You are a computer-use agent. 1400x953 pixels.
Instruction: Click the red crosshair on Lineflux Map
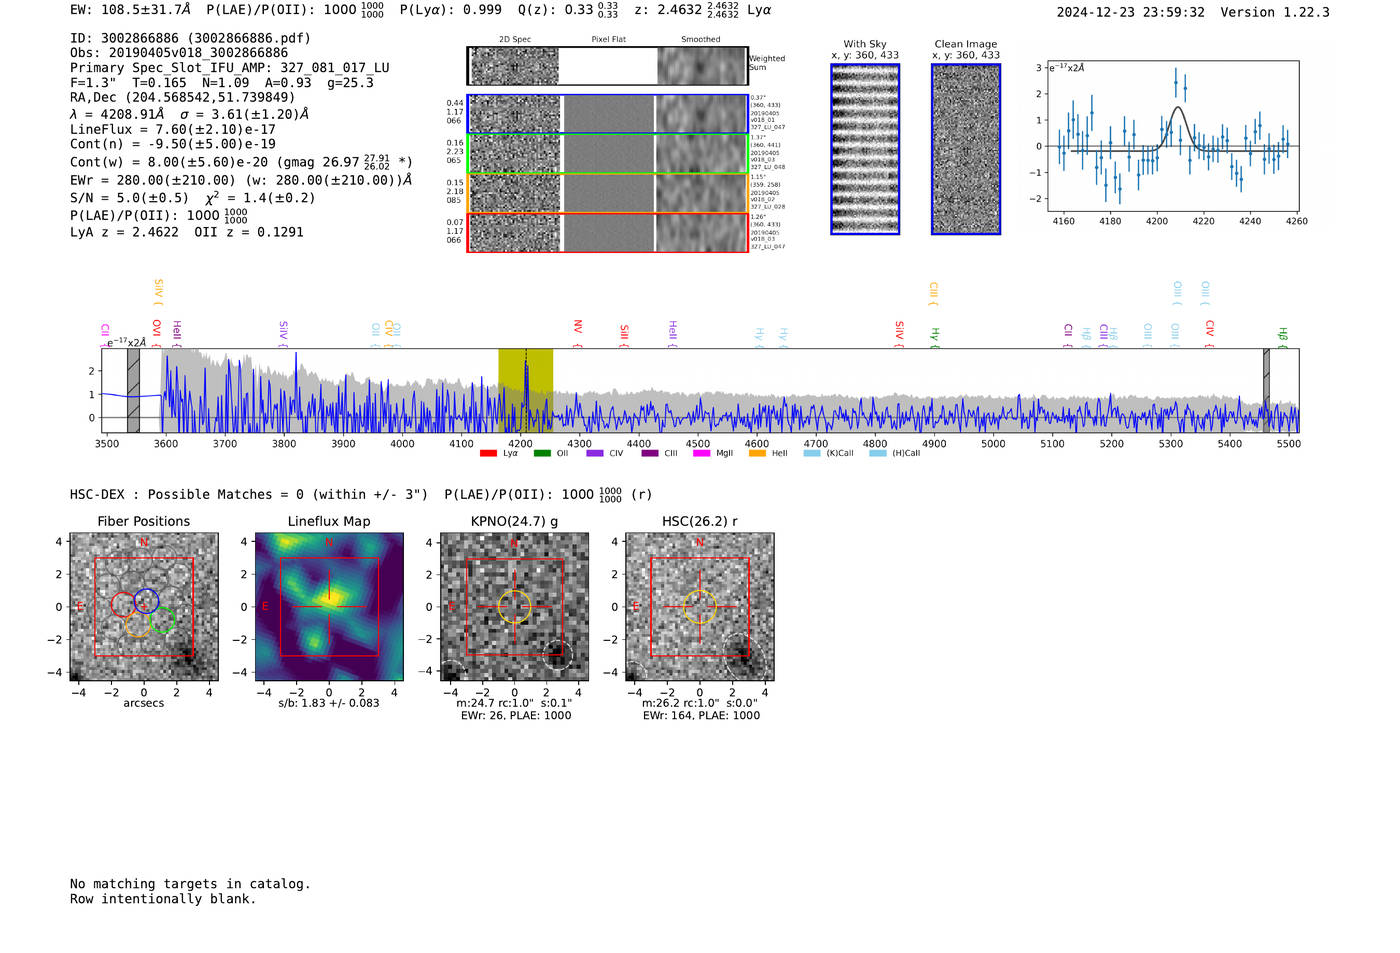coord(329,607)
